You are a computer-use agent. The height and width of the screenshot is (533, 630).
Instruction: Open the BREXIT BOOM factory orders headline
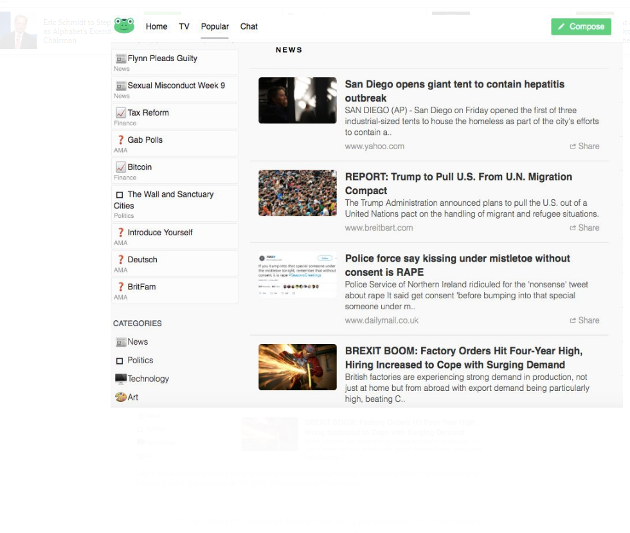[464, 358]
